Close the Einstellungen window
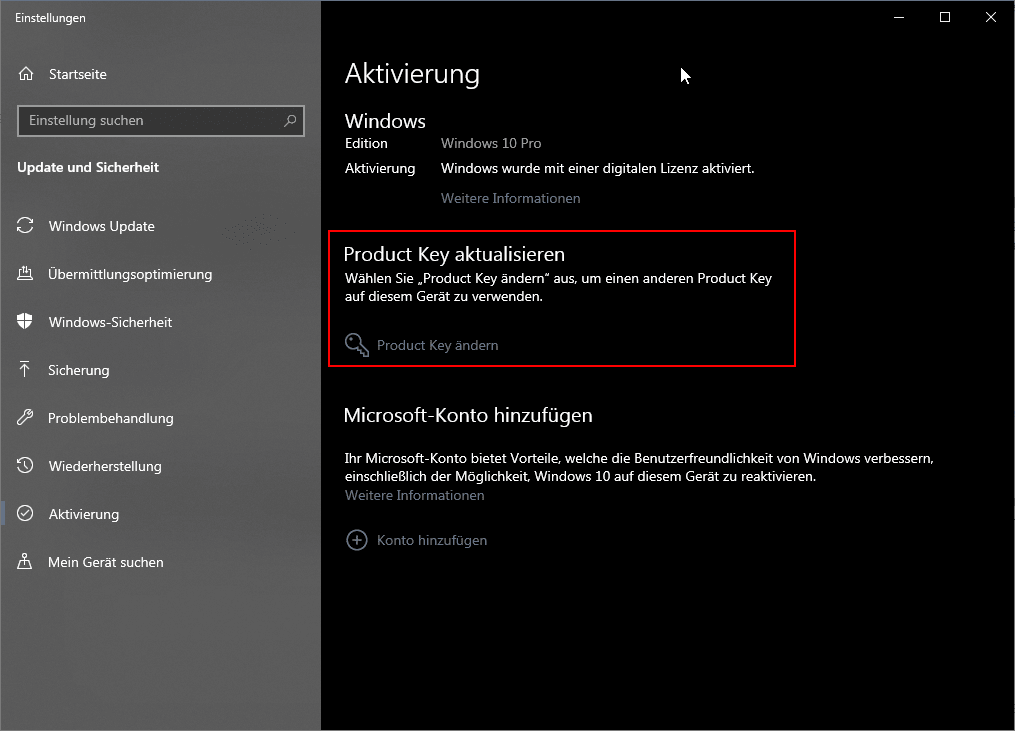This screenshot has height=731, width=1015. (990, 17)
